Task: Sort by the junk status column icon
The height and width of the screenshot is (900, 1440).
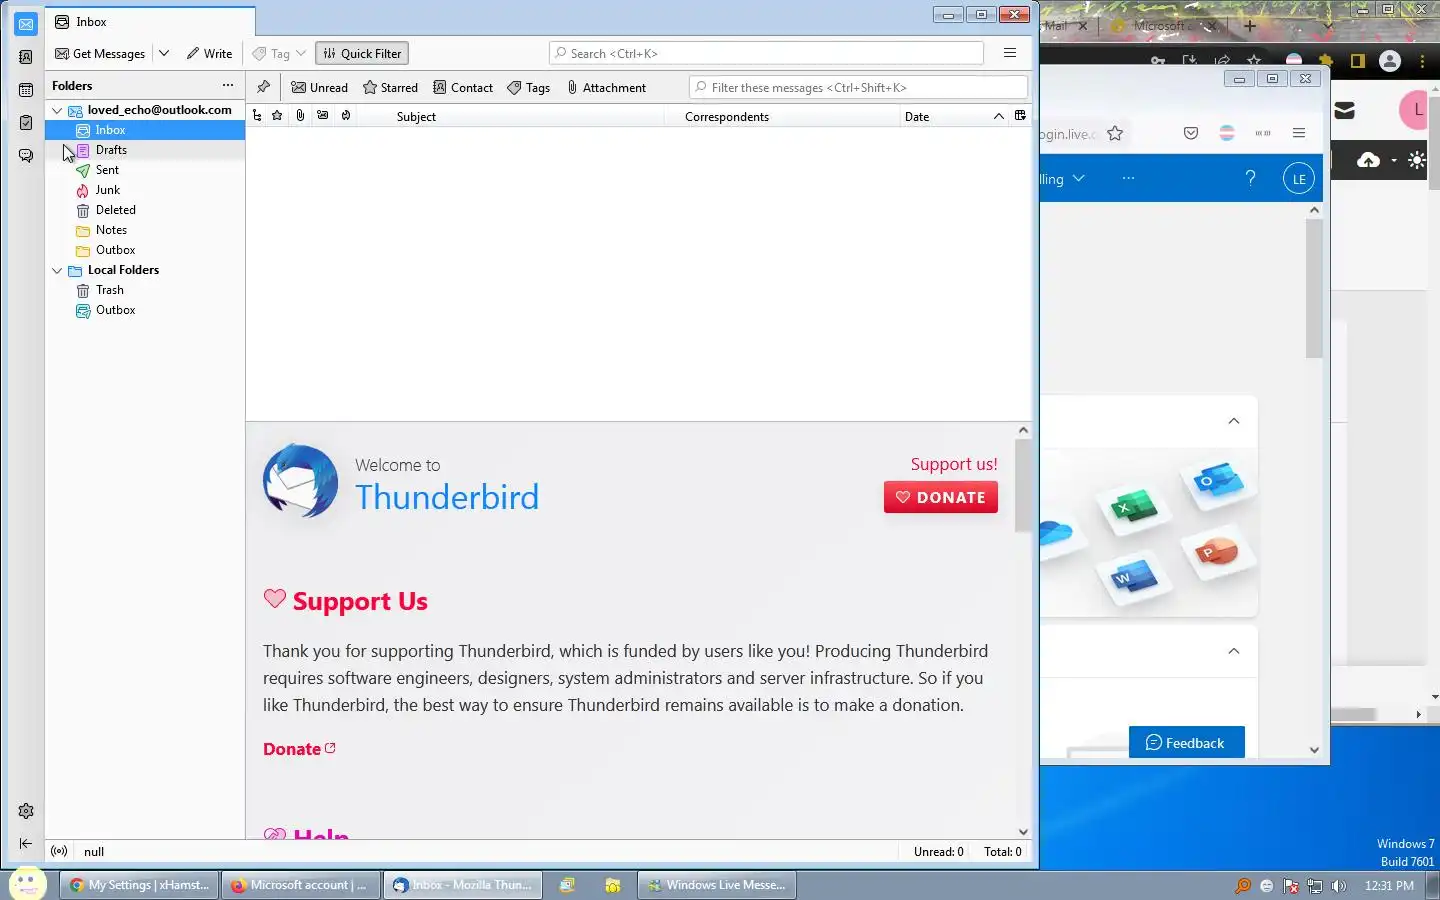Action: (346, 116)
